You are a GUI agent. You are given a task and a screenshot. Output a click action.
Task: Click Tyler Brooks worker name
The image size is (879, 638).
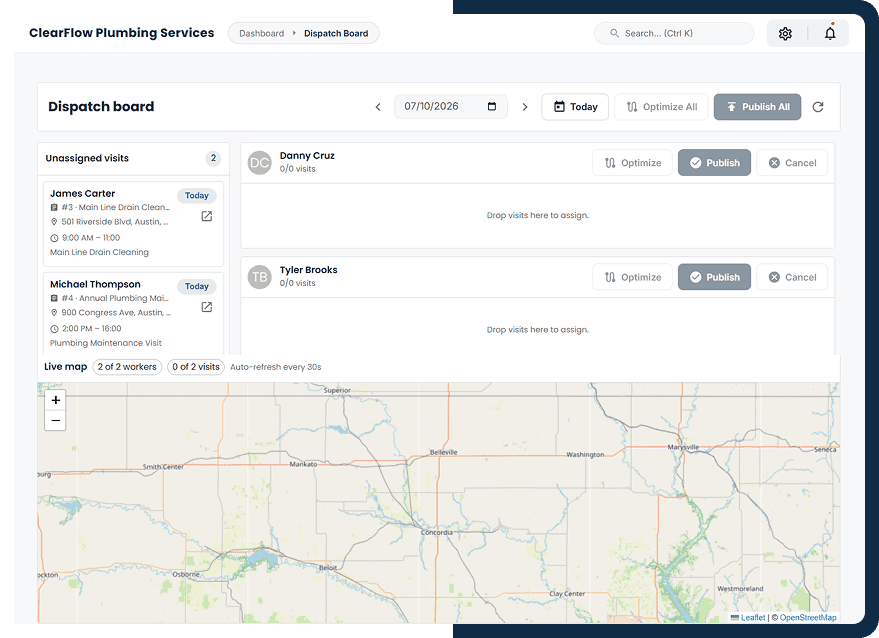pos(308,270)
